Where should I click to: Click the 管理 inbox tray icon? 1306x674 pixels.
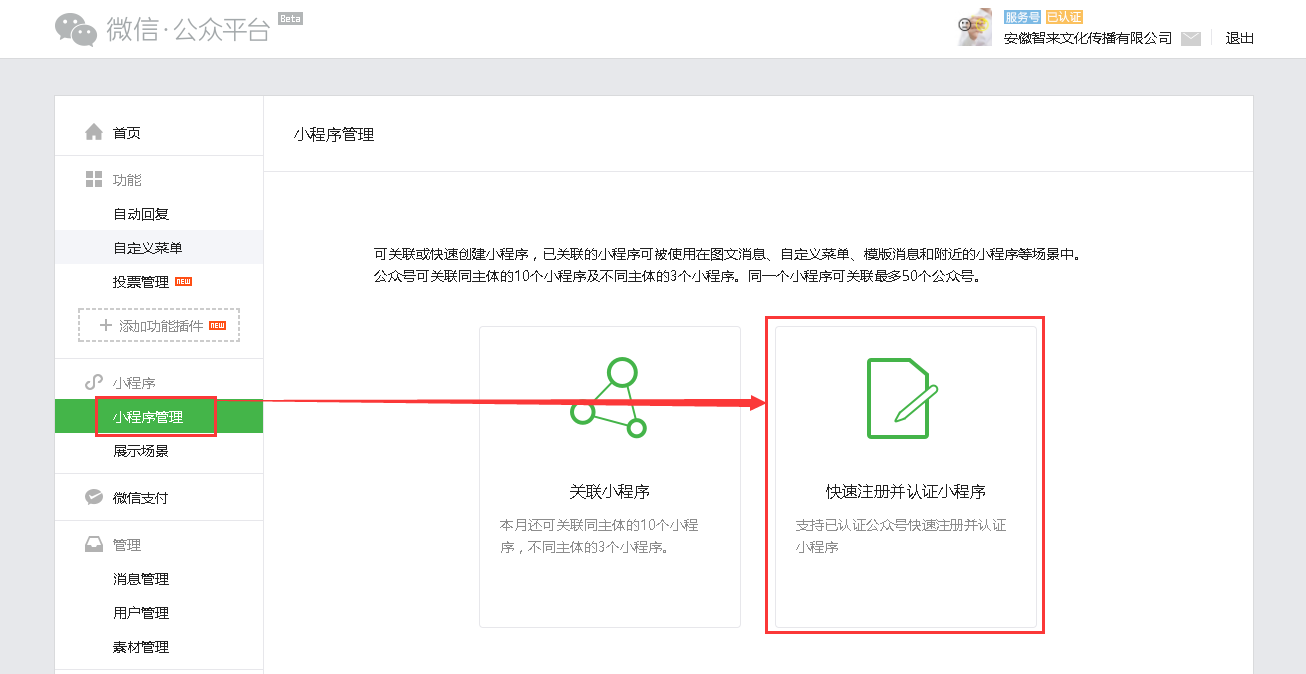[x=94, y=545]
